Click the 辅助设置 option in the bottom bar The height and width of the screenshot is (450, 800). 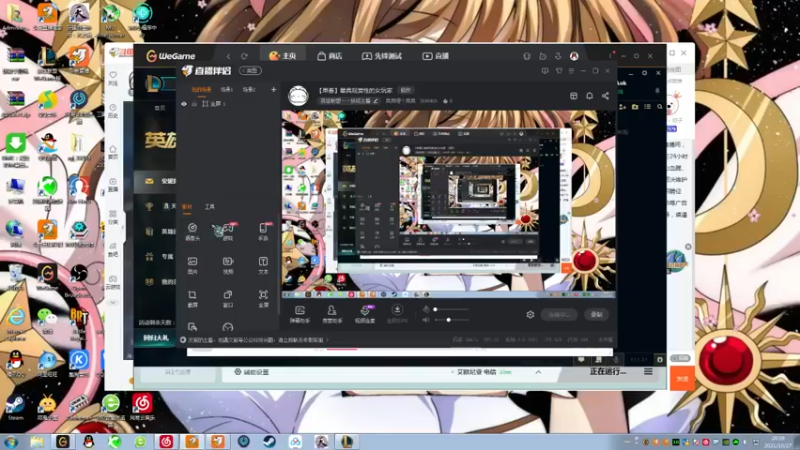tap(251, 372)
